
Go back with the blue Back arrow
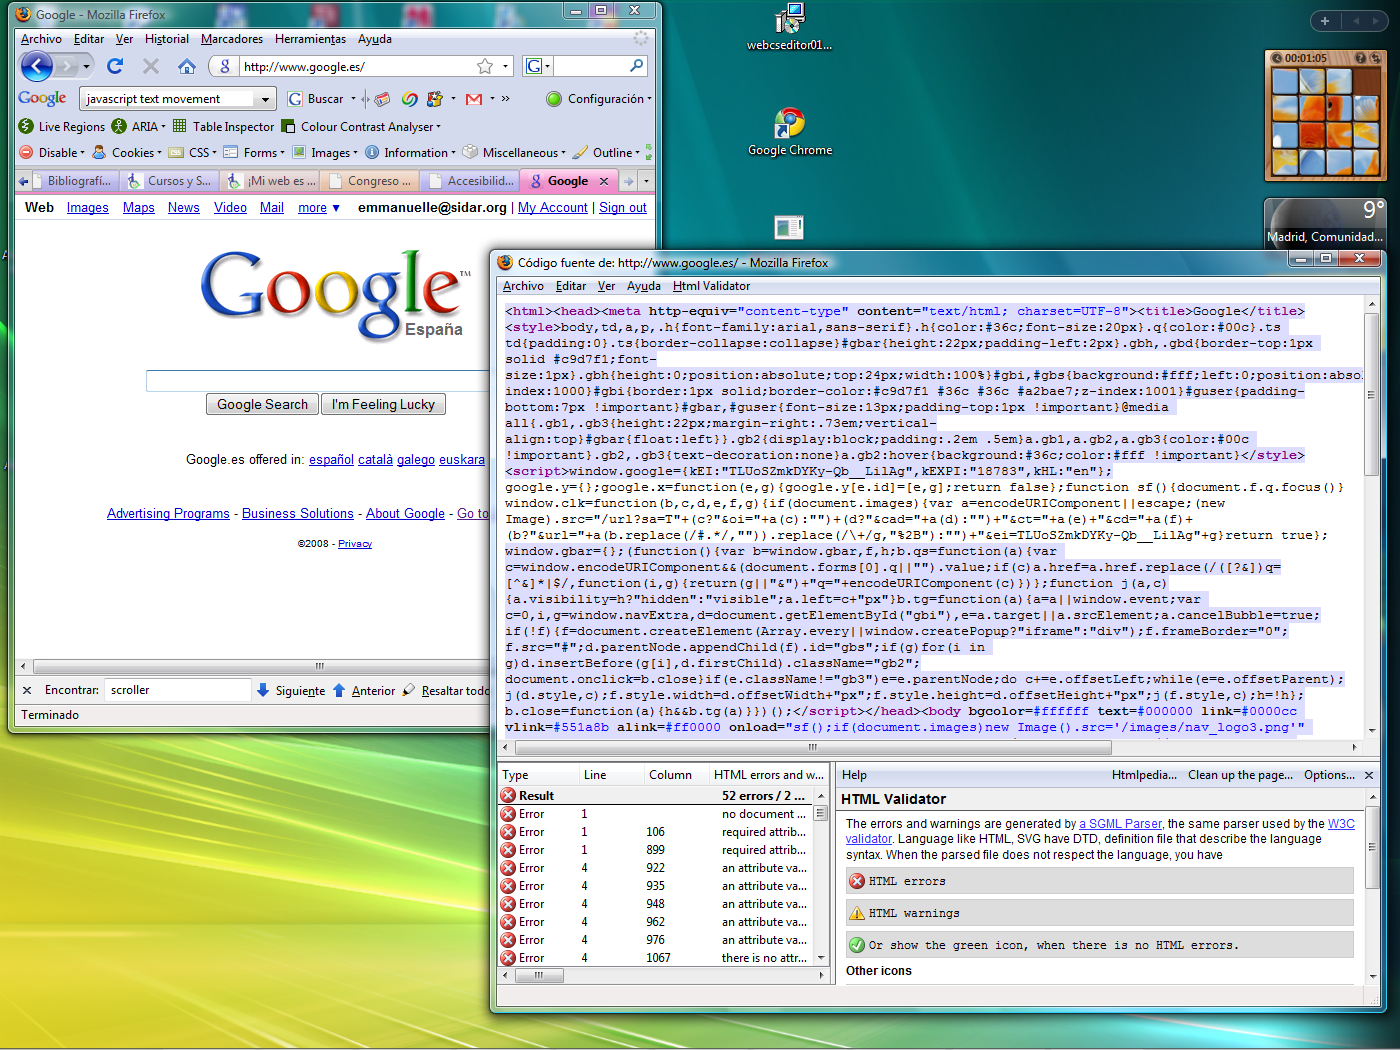[37, 66]
